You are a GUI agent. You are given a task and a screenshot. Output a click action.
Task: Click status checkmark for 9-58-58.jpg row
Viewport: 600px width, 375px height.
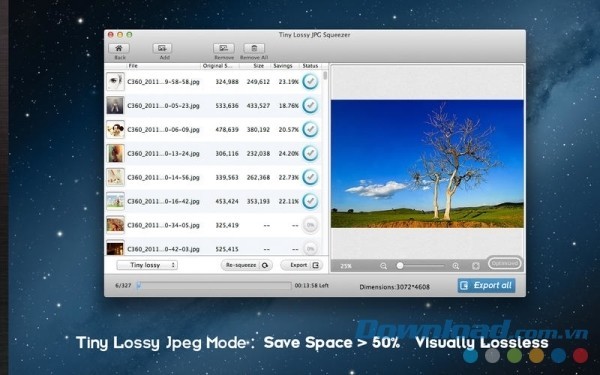(x=310, y=82)
